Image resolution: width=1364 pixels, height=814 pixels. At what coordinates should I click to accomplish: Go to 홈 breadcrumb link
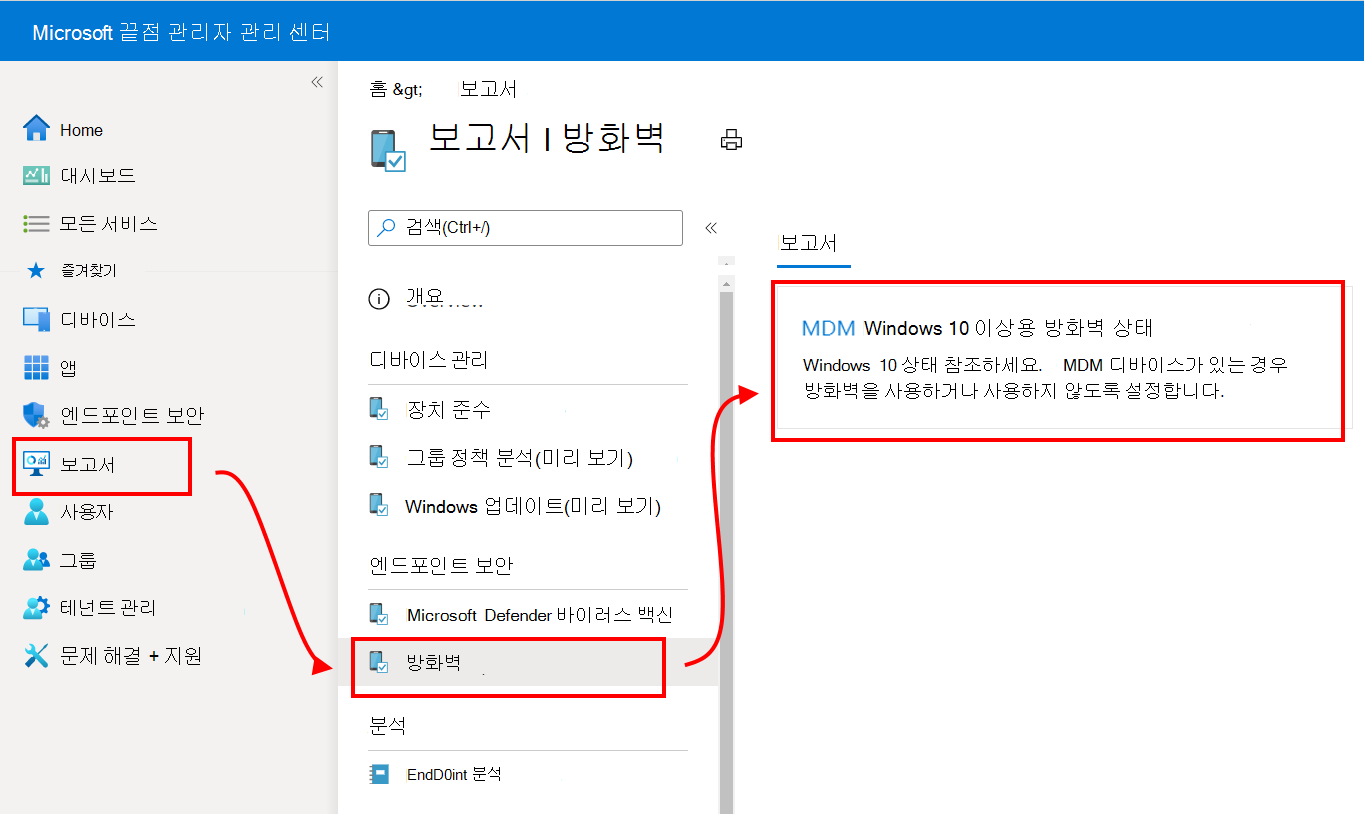[x=377, y=90]
